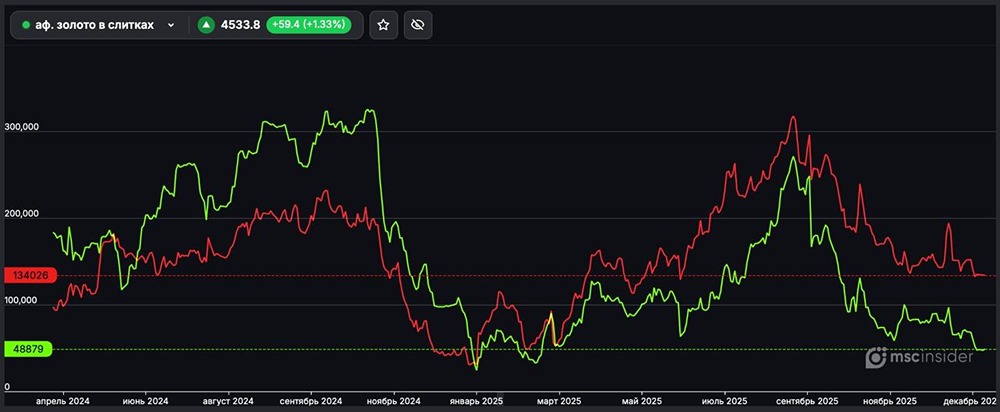Click the 'июль 2025' time axis label
Screen dimensions: 1000x412
point(723,400)
